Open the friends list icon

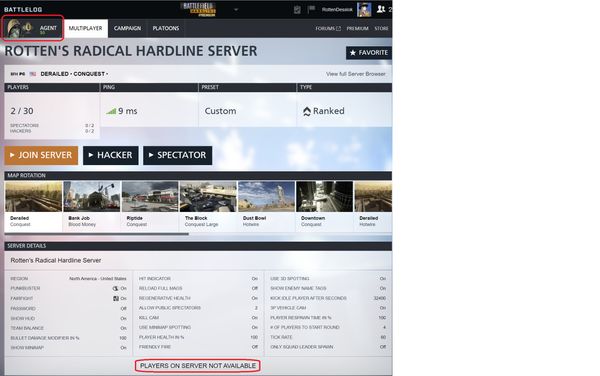tap(381, 9)
